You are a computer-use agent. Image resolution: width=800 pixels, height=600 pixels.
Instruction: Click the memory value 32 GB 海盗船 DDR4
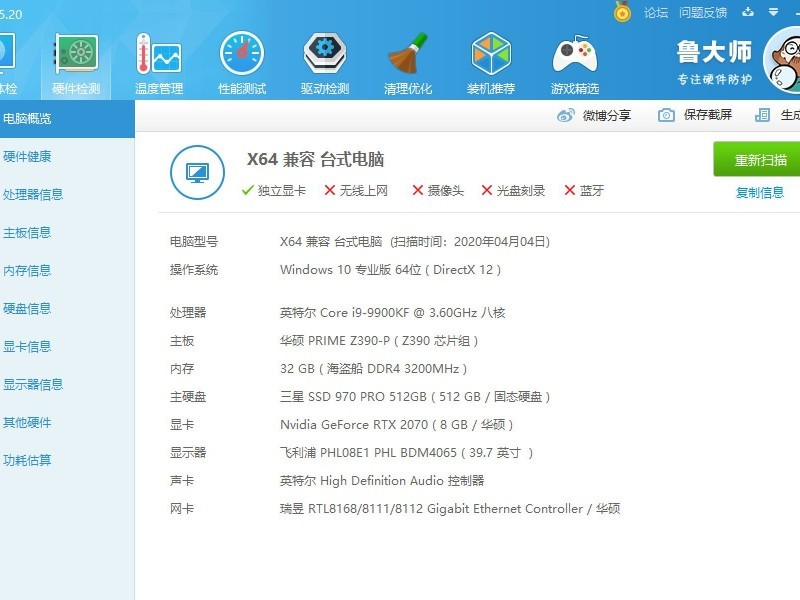coord(373,368)
